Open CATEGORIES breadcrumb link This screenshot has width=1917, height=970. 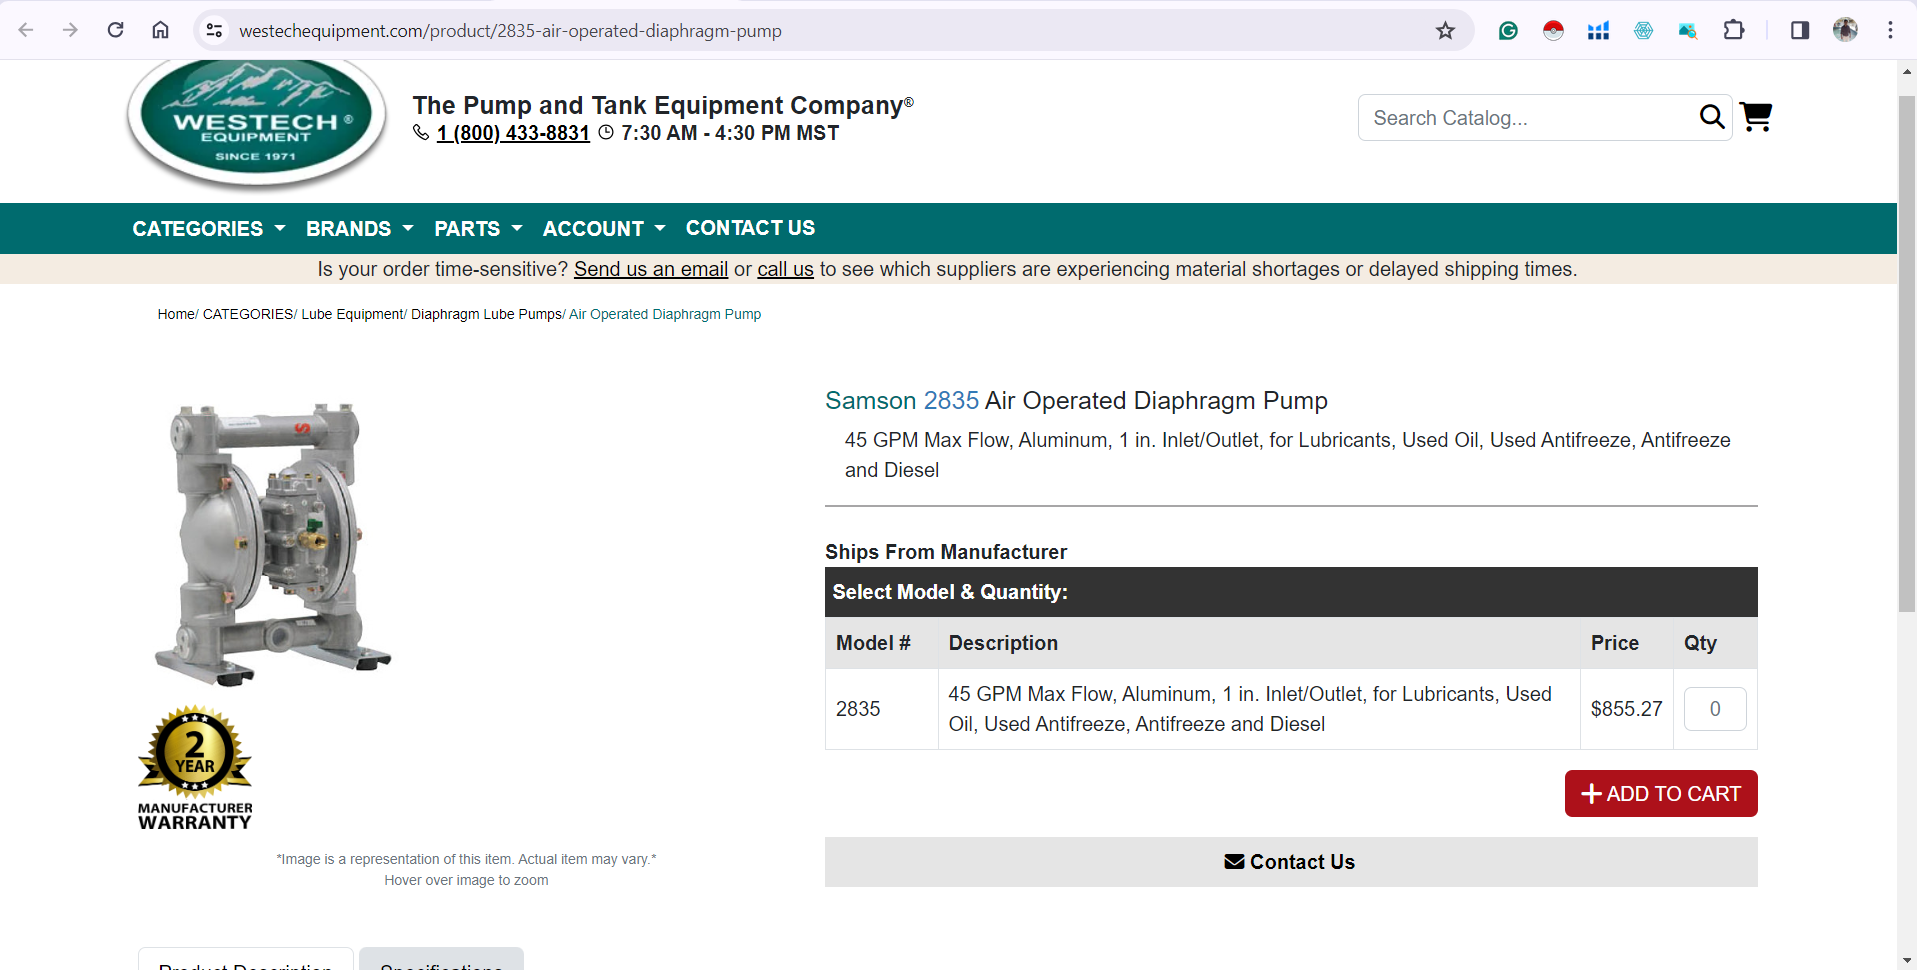[x=248, y=314]
